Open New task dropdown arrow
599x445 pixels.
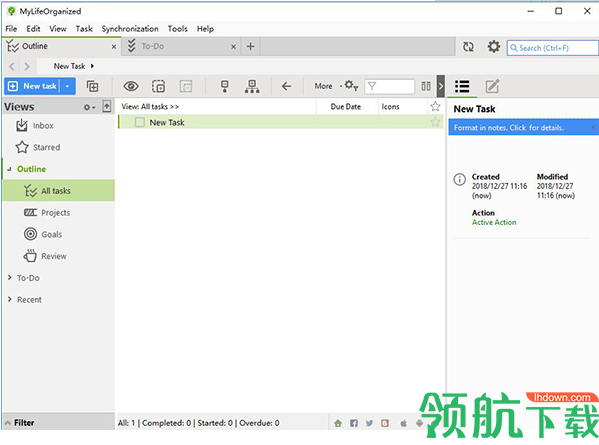68,86
